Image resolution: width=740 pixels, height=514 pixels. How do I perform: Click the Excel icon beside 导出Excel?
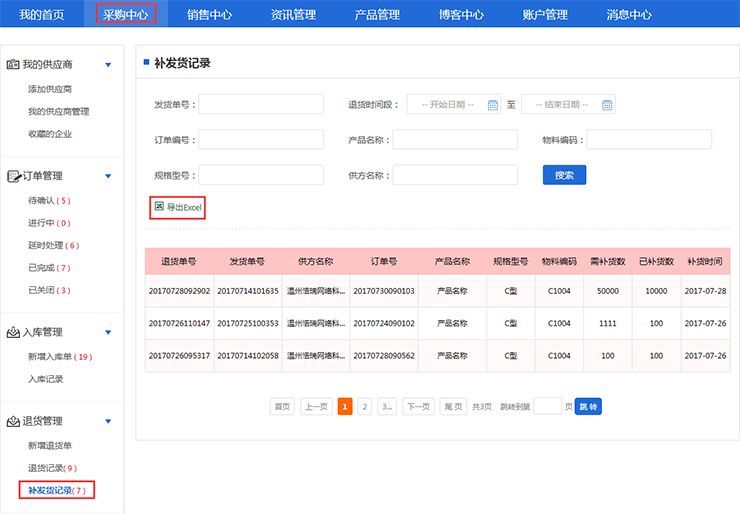[159, 206]
